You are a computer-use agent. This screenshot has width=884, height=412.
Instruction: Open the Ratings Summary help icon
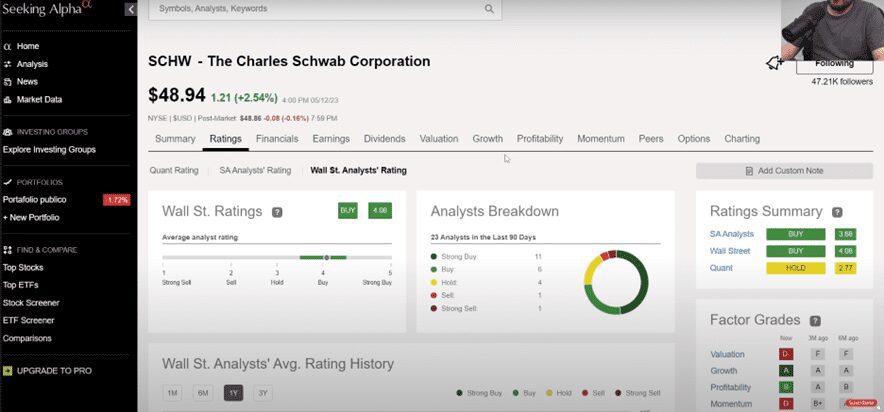tap(837, 212)
